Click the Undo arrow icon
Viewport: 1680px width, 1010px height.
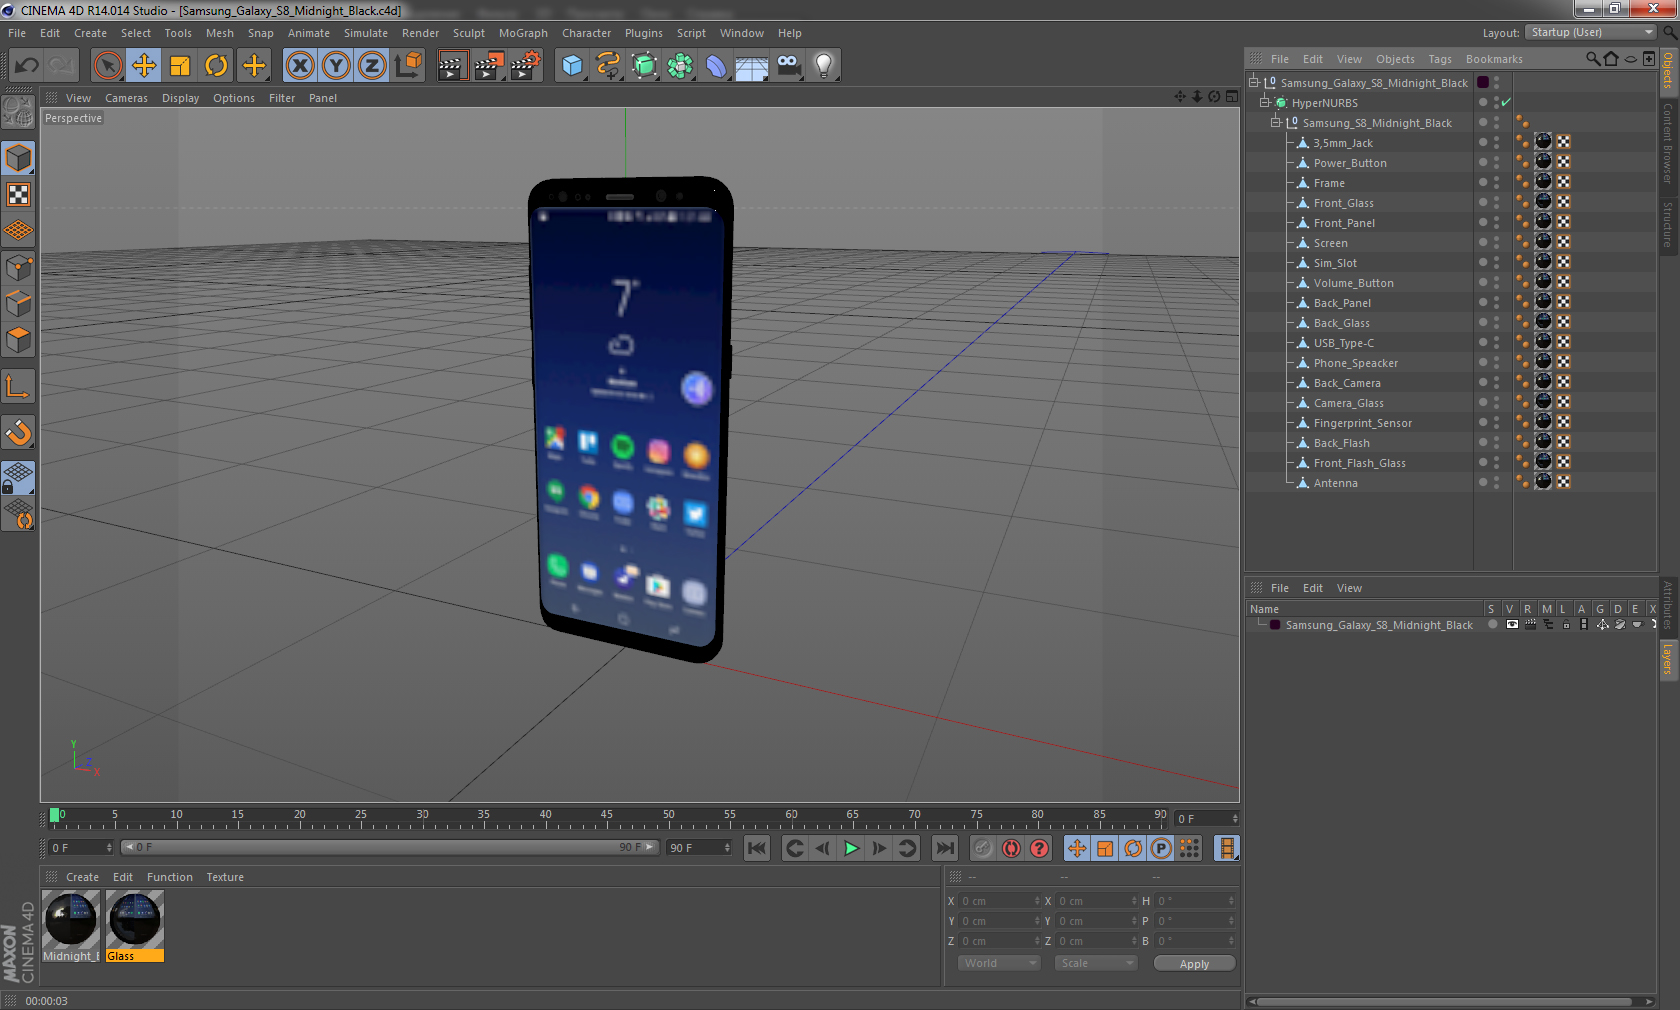pos(26,66)
